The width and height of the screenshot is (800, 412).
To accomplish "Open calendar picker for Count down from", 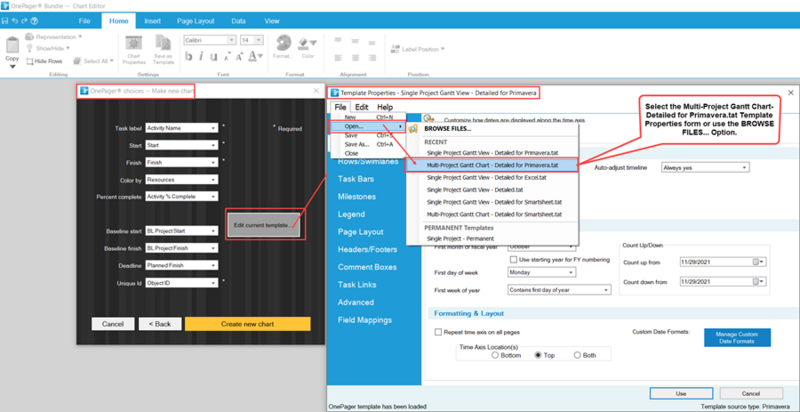I will click(x=759, y=281).
